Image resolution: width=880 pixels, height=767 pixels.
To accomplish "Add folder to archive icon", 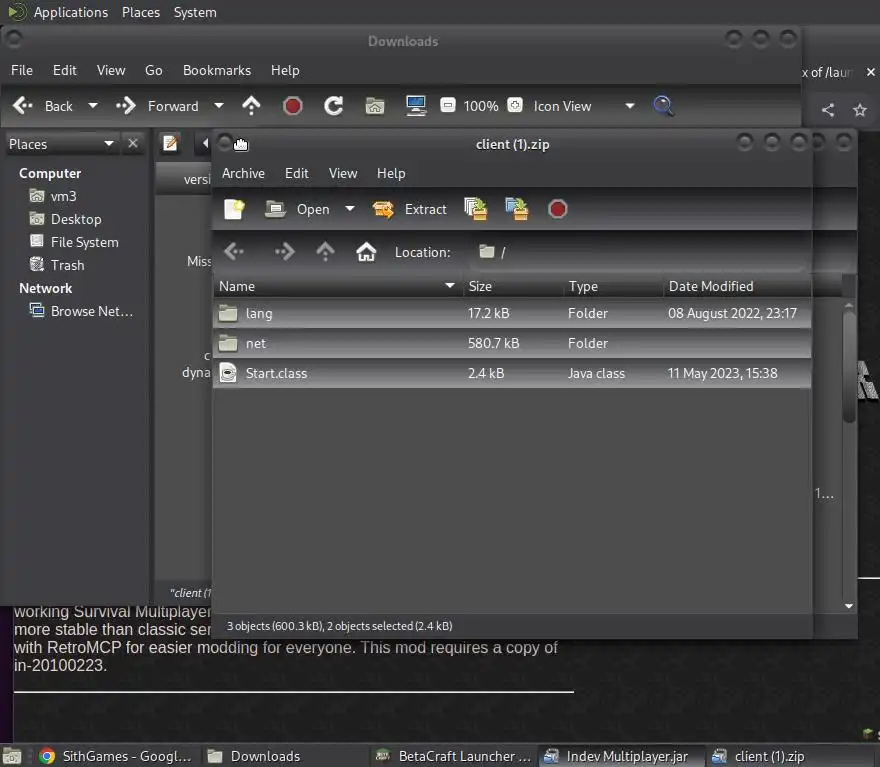I will coord(517,209).
